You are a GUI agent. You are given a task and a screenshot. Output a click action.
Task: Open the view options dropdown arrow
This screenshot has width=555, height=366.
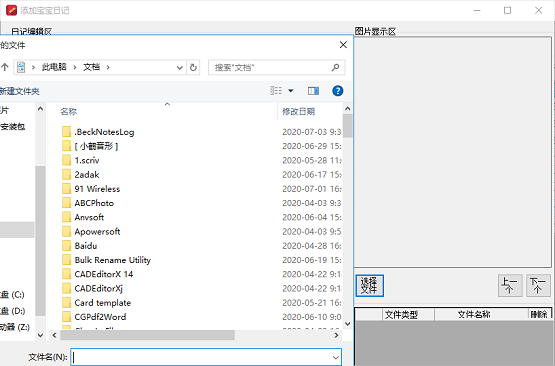click(x=291, y=91)
